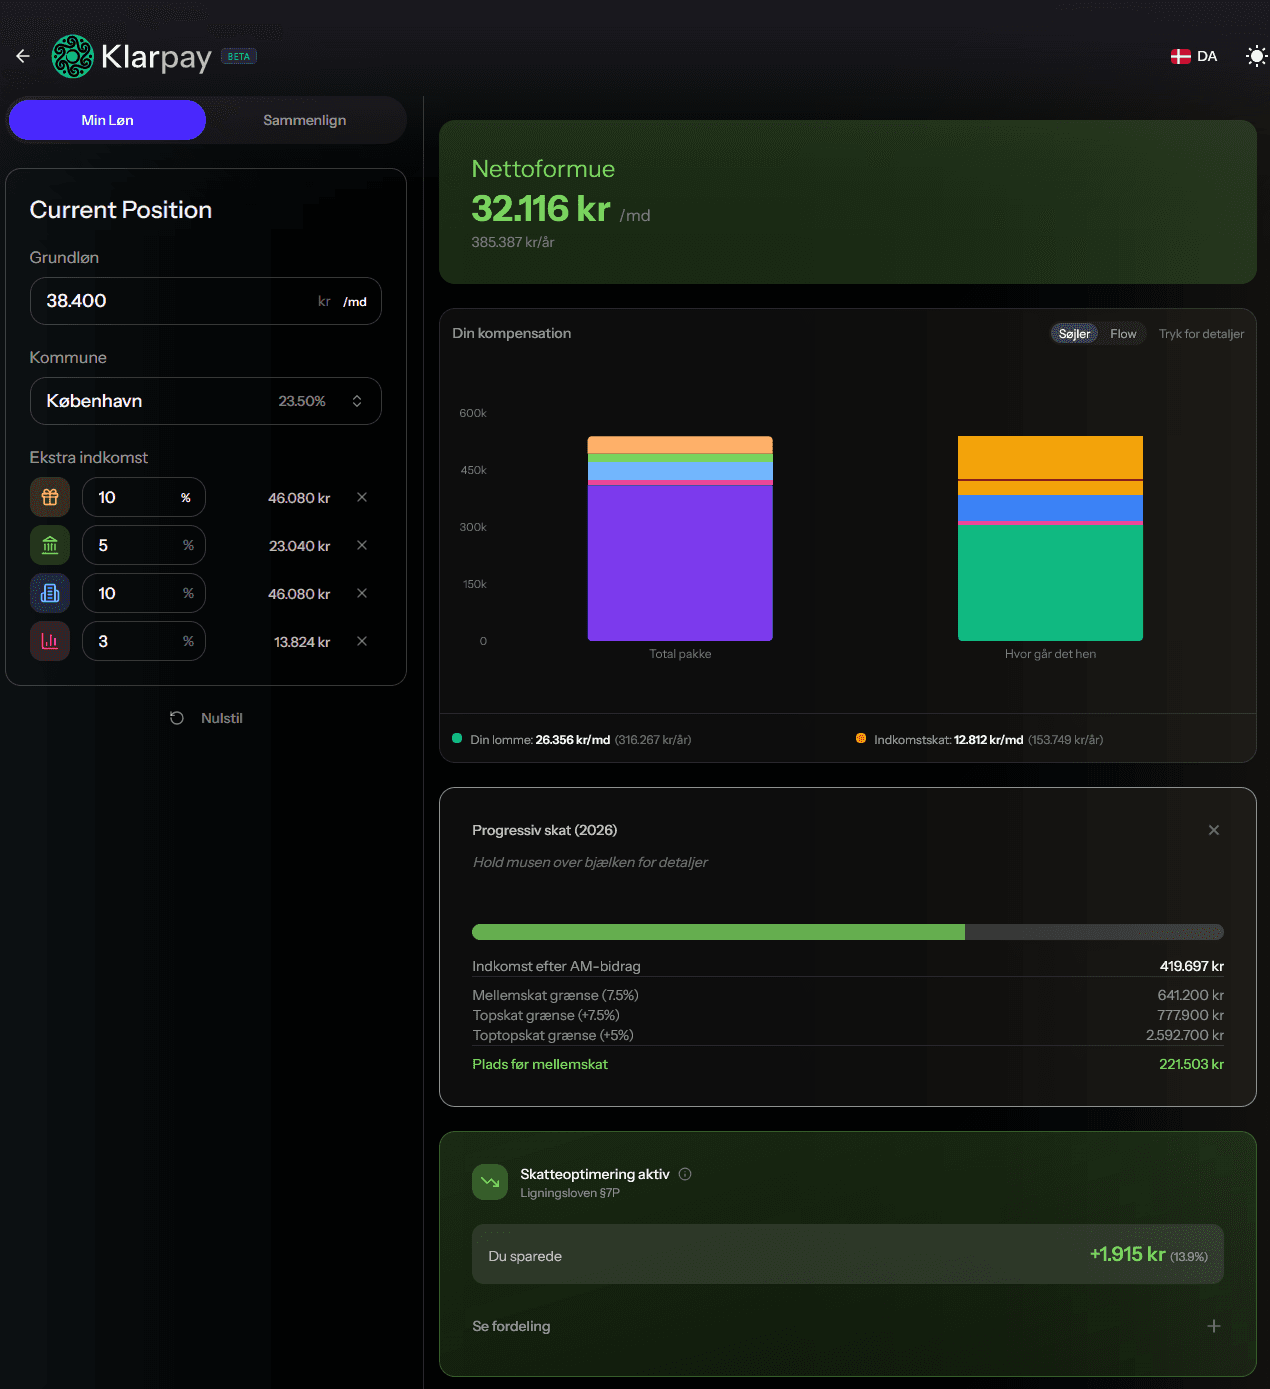Click the Skatteoptimering info icon
The width and height of the screenshot is (1270, 1389).
coord(685,1174)
